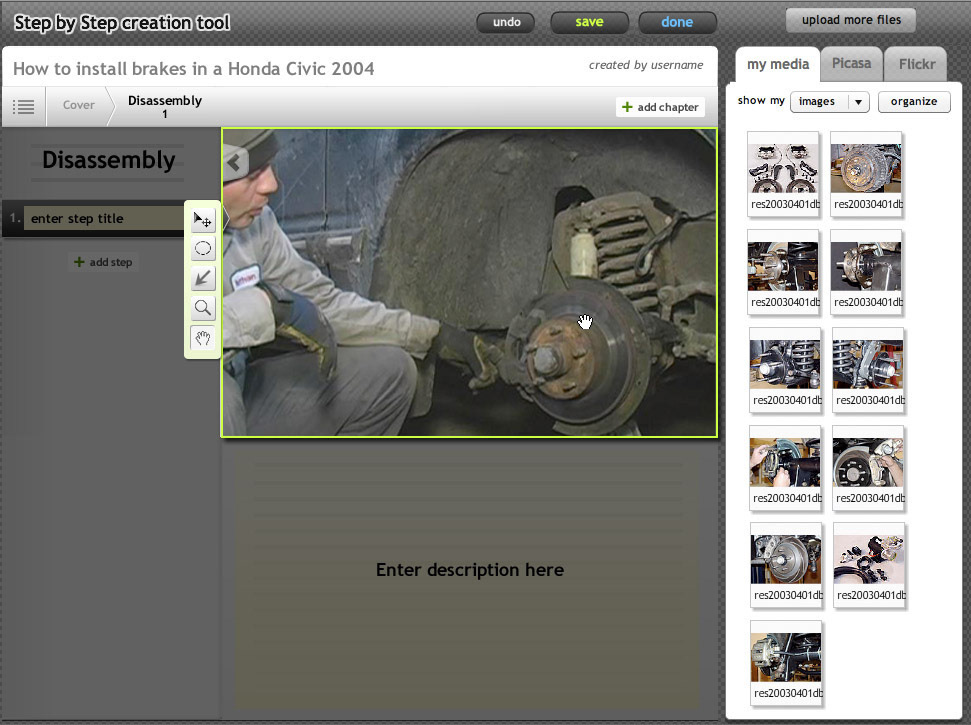971x725 pixels.
Task: Switch to the Flickr tab
Action: coord(917,64)
